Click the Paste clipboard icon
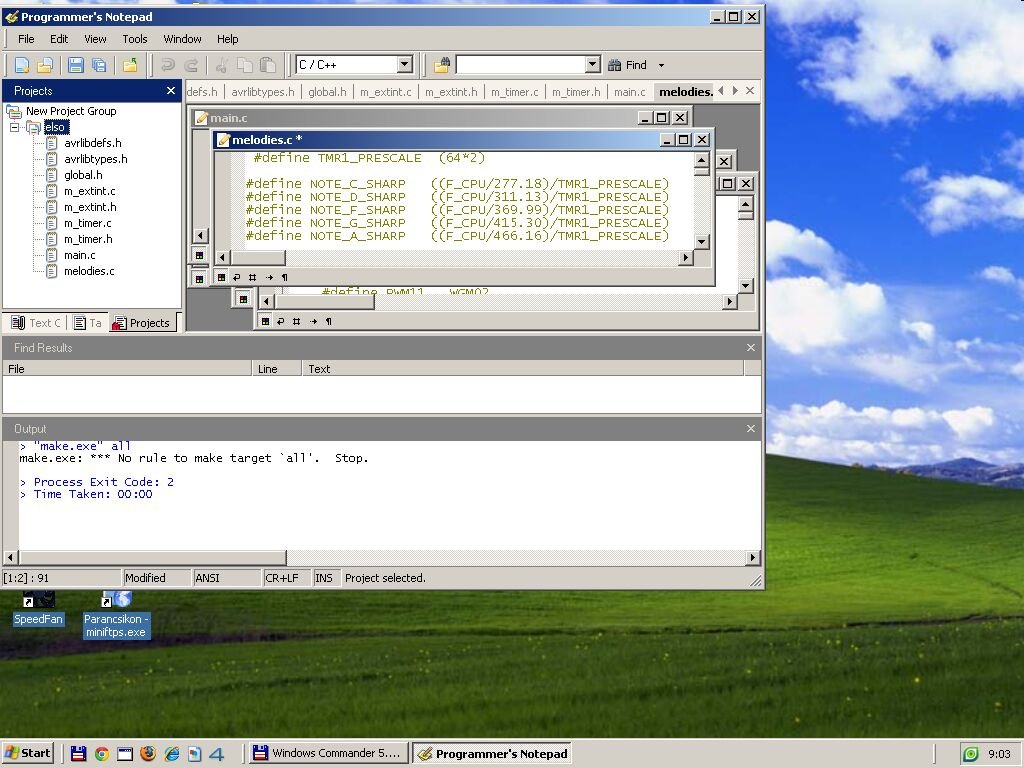Image resolution: width=1024 pixels, height=768 pixels. click(x=267, y=65)
